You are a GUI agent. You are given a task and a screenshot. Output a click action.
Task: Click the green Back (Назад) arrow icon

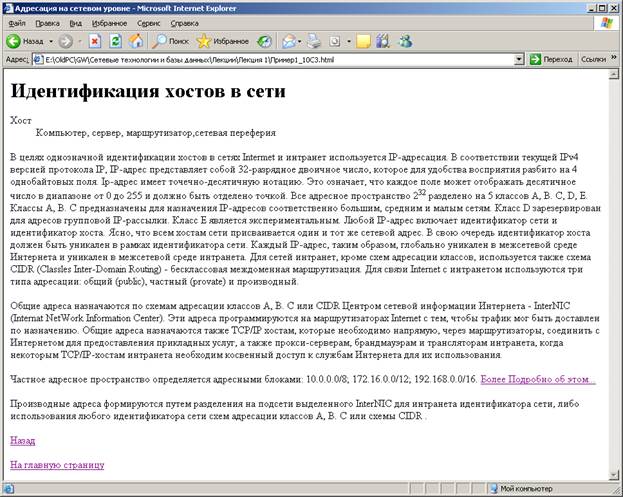[x=13, y=41]
